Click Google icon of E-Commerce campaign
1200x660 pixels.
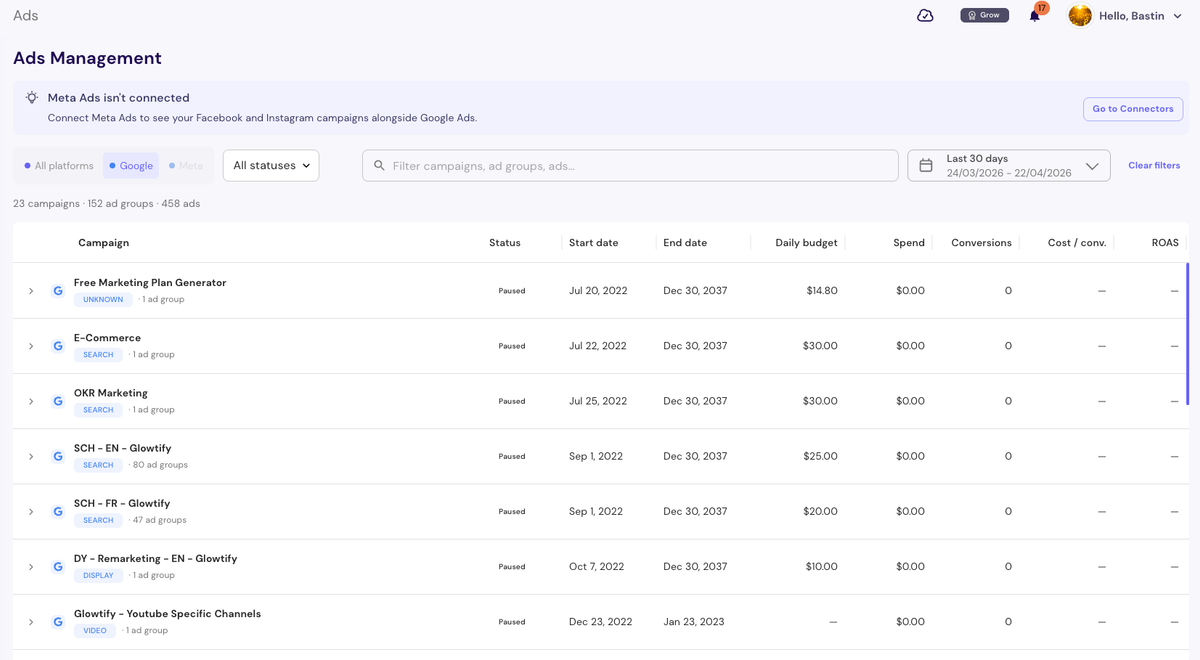tap(58, 346)
